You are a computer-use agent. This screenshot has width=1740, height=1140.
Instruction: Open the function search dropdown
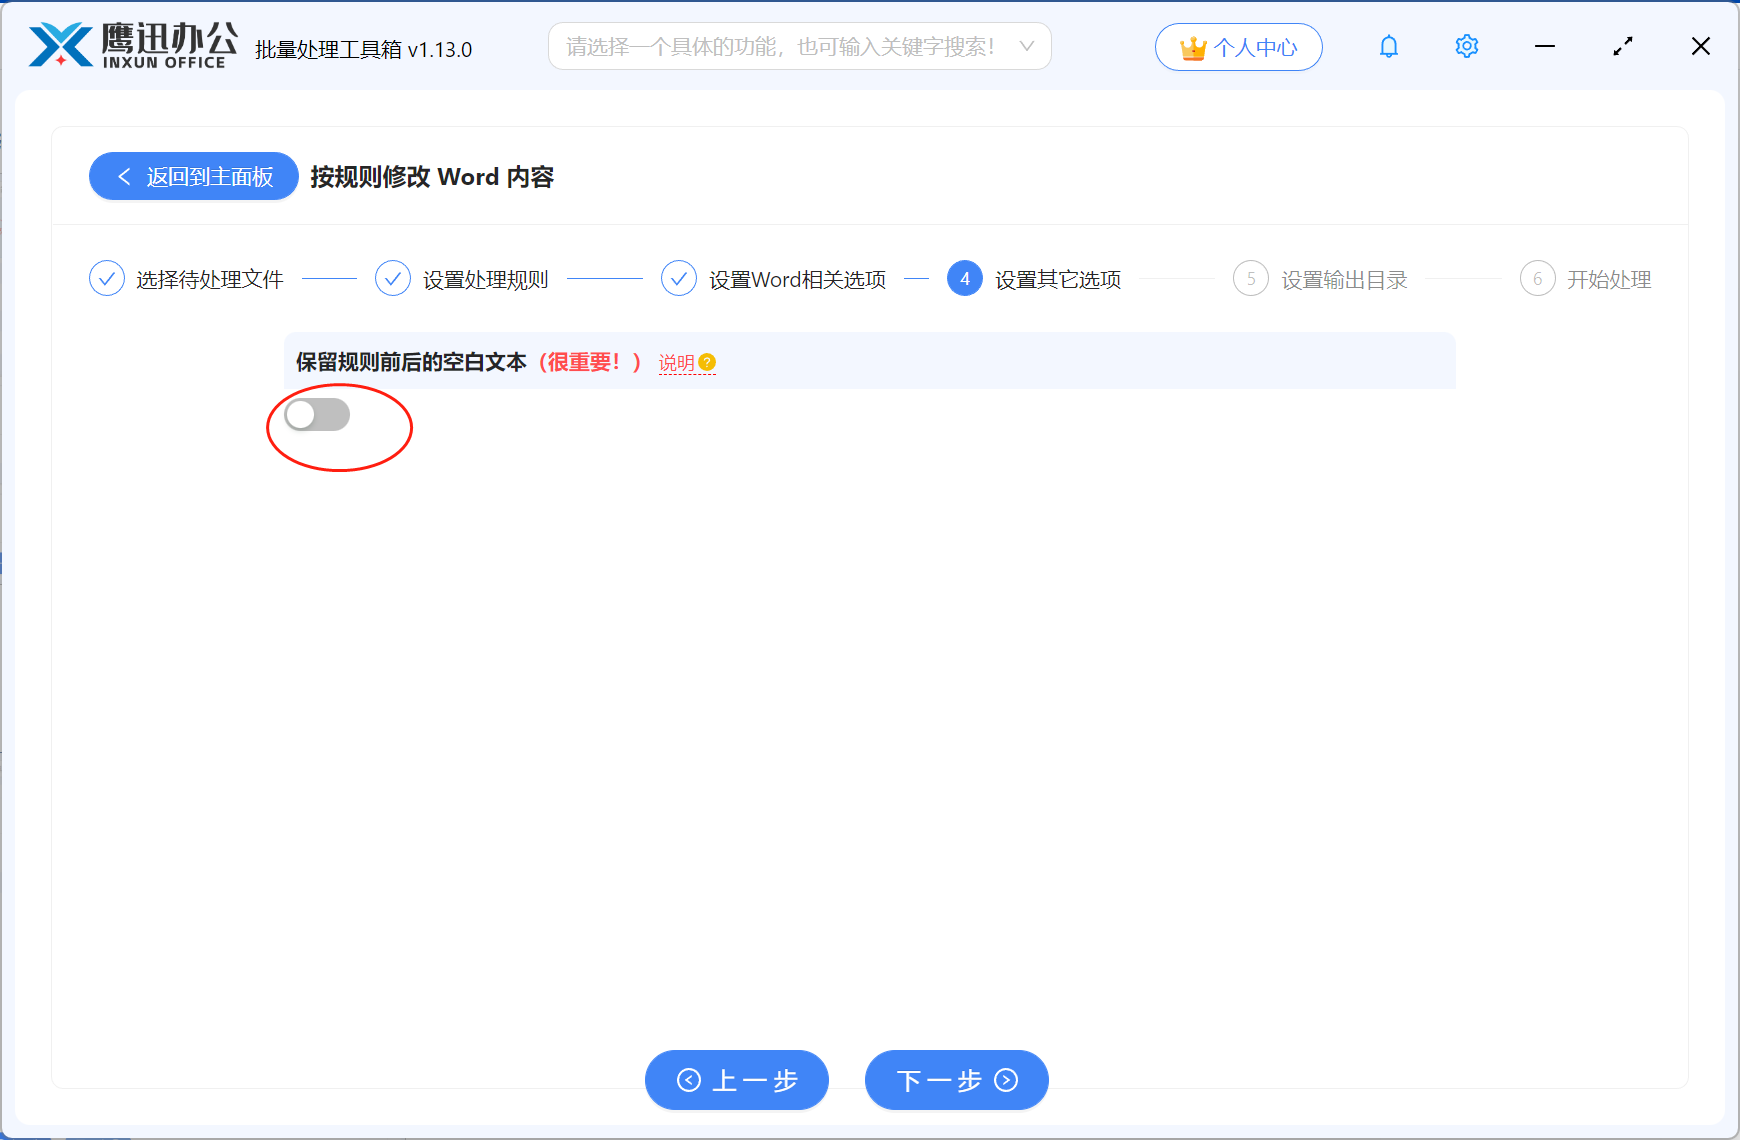(800, 46)
